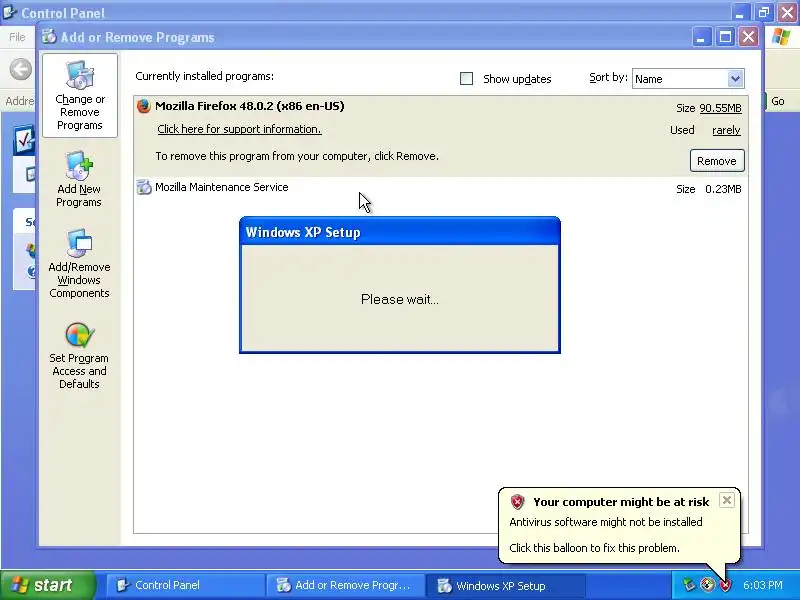Click the Go button in Control Panel
The width and height of the screenshot is (800, 600).
coord(777,101)
